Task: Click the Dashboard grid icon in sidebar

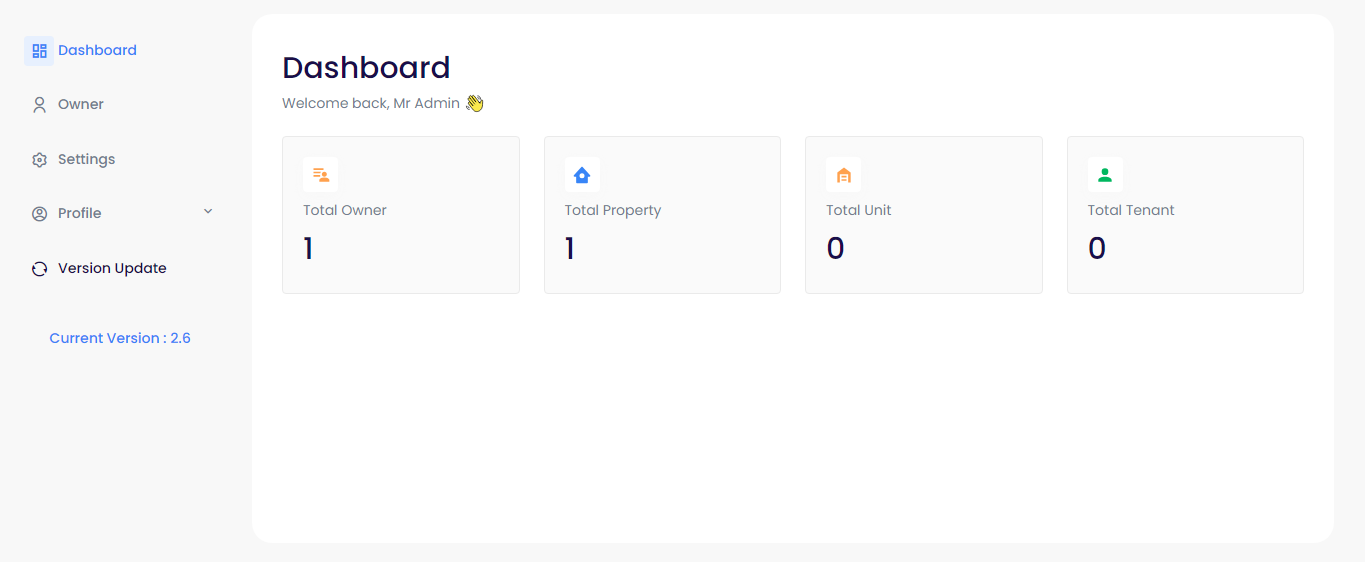Action: 39,51
